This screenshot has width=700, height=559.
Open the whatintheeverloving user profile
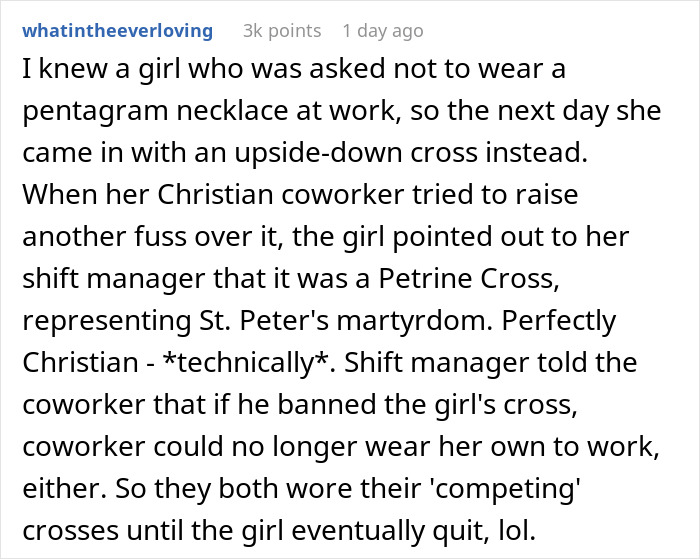(118, 31)
